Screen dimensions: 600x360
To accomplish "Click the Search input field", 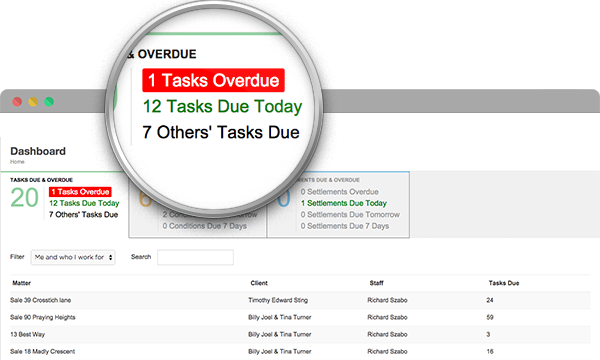I will coord(195,257).
